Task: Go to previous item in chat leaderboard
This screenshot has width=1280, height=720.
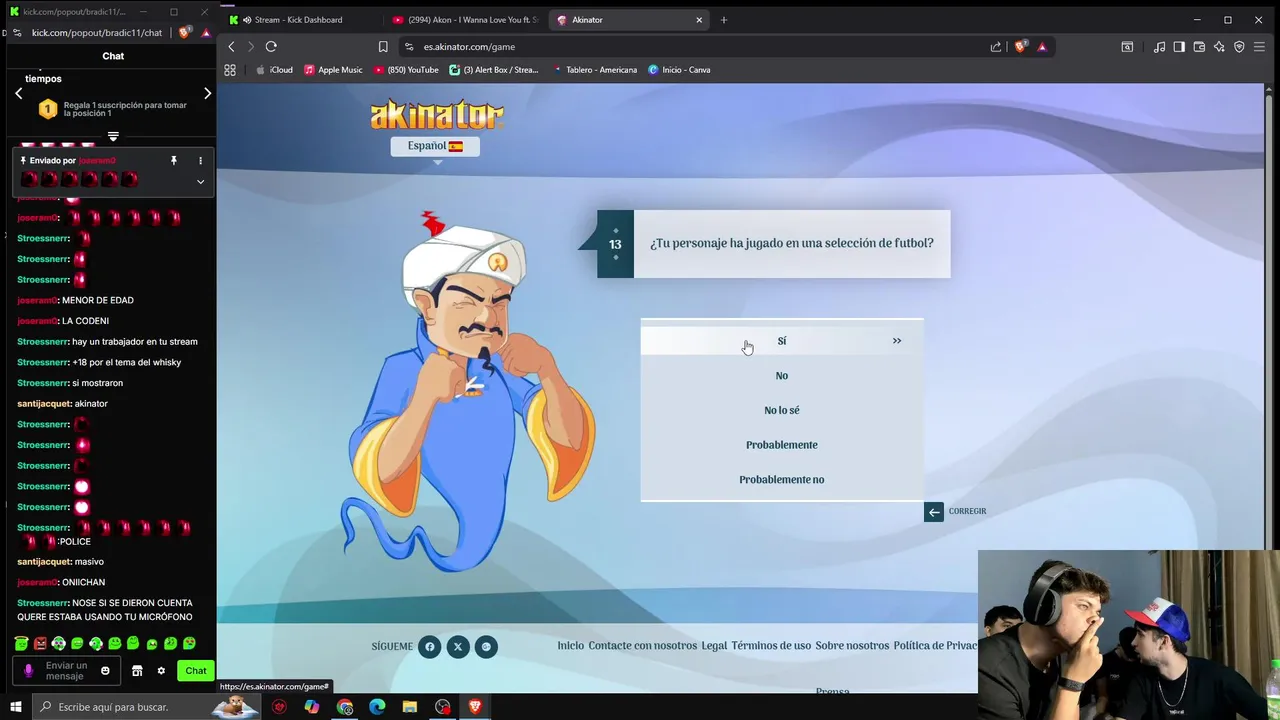Action: 19,93
